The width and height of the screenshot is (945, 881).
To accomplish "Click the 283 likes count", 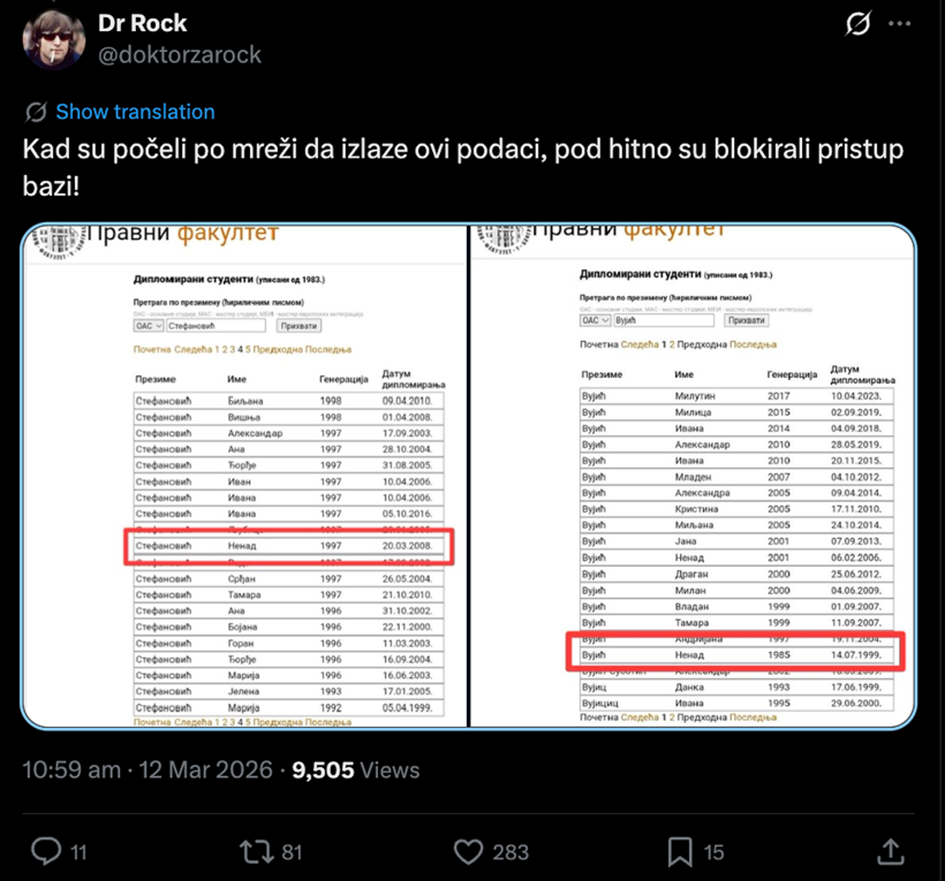I will [511, 852].
